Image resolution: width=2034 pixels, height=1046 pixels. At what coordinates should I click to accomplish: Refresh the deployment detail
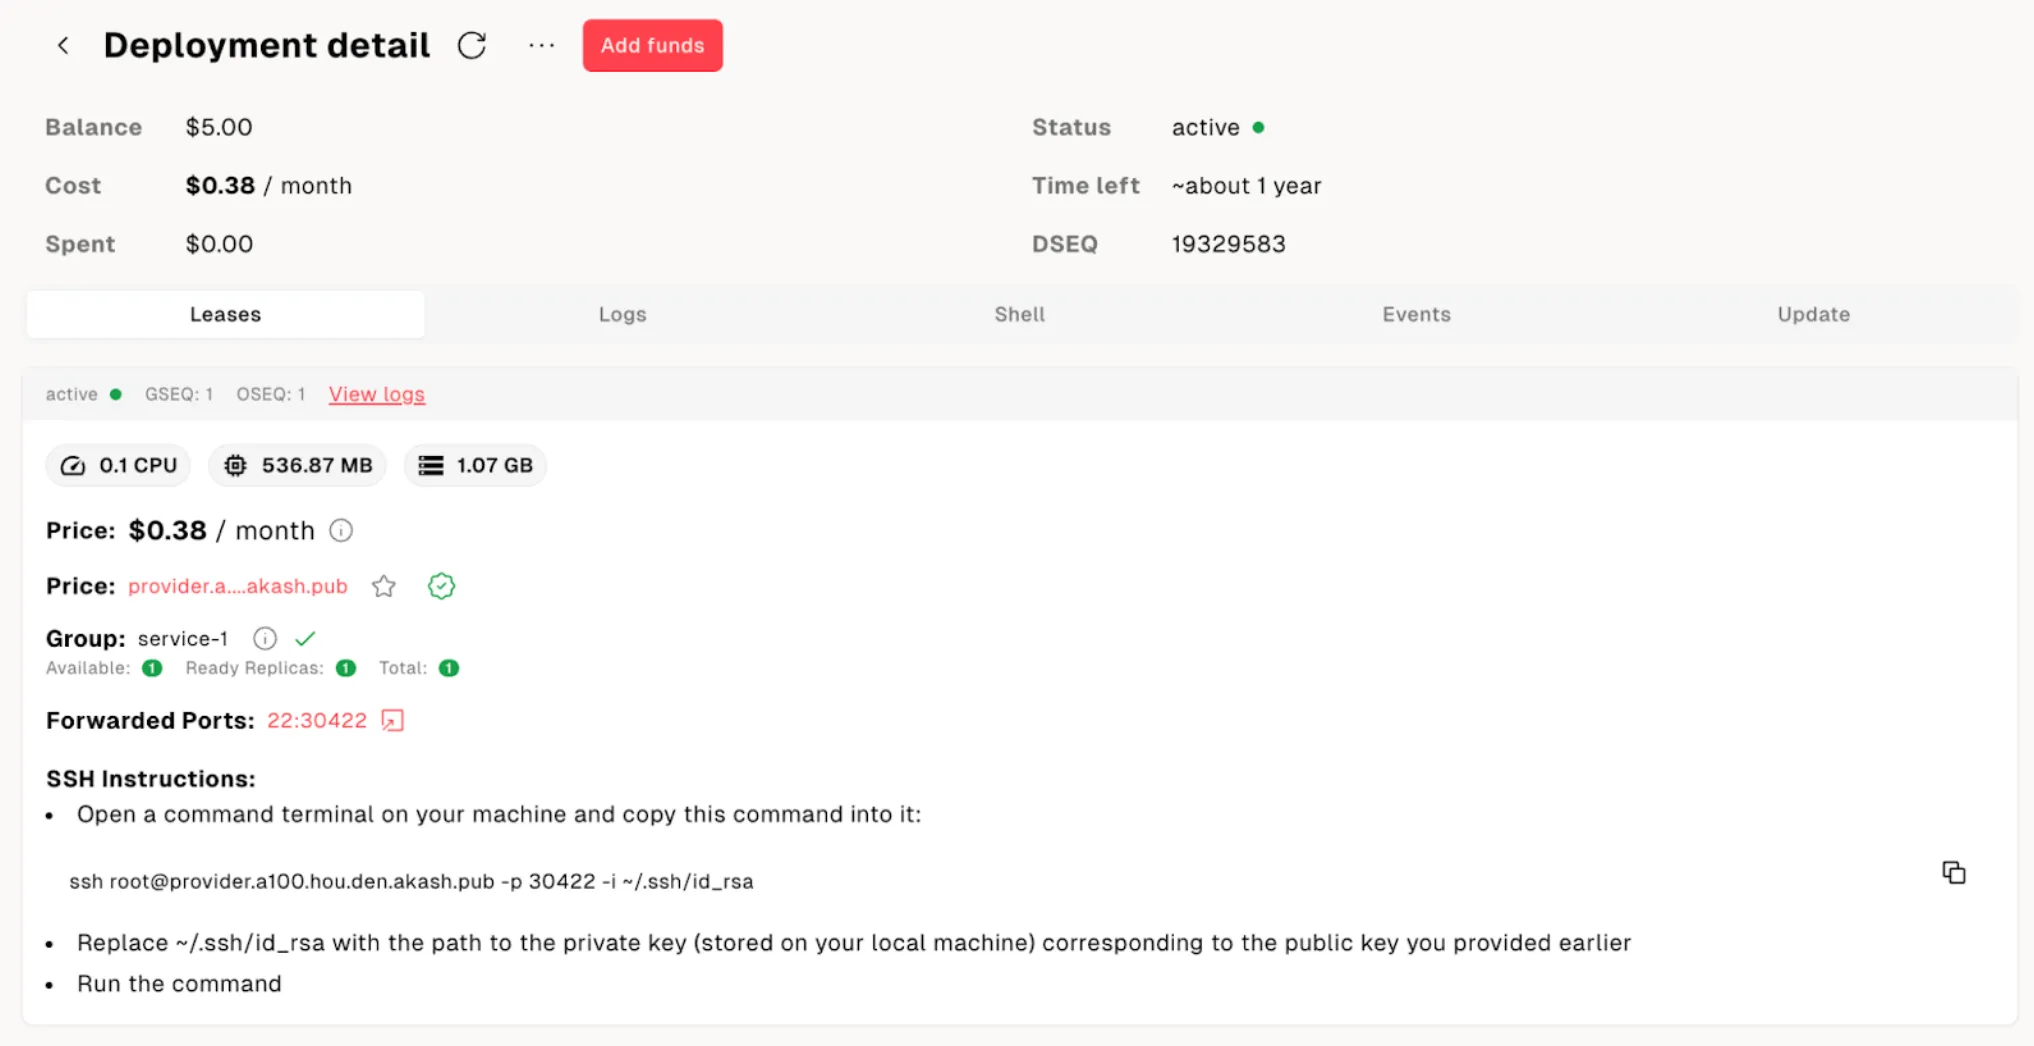[472, 45]
